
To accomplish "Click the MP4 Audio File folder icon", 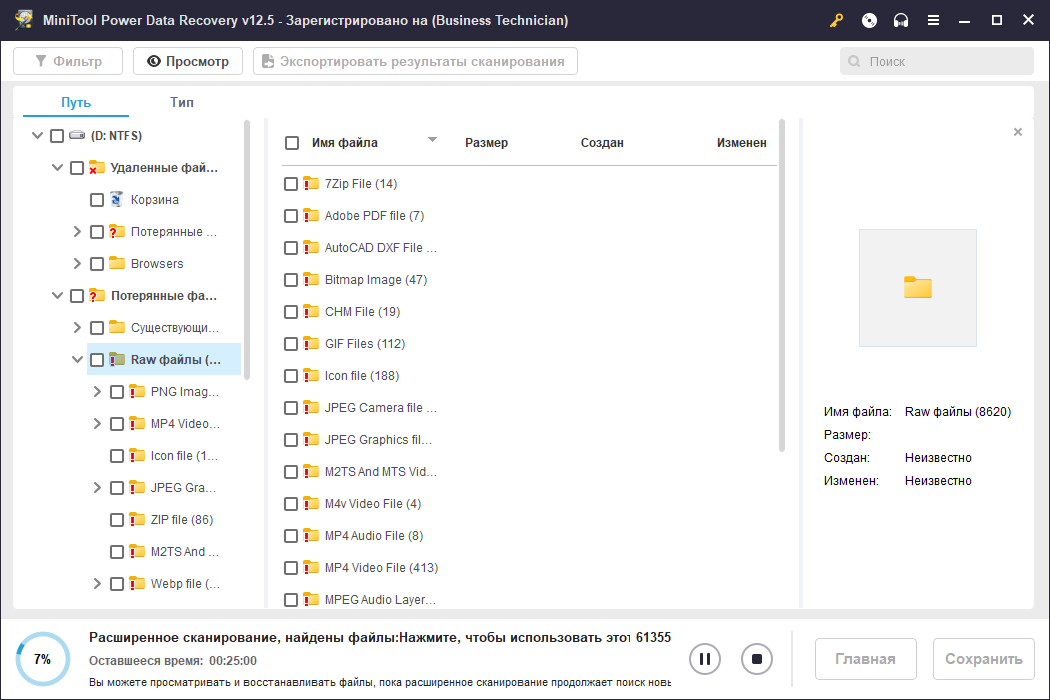I will click(311, 535).
